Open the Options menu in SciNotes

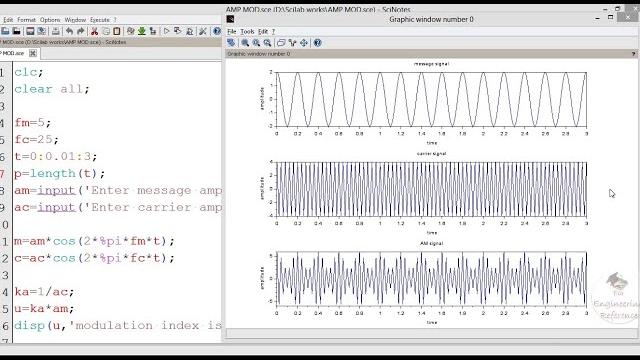[x=50, y=20]
